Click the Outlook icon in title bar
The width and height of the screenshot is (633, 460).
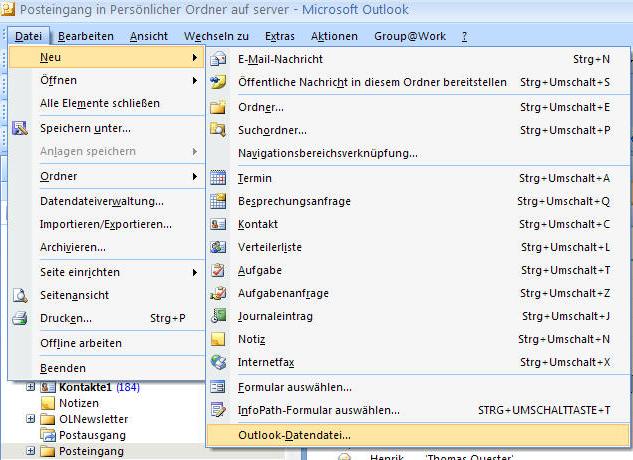click(7, 9)
